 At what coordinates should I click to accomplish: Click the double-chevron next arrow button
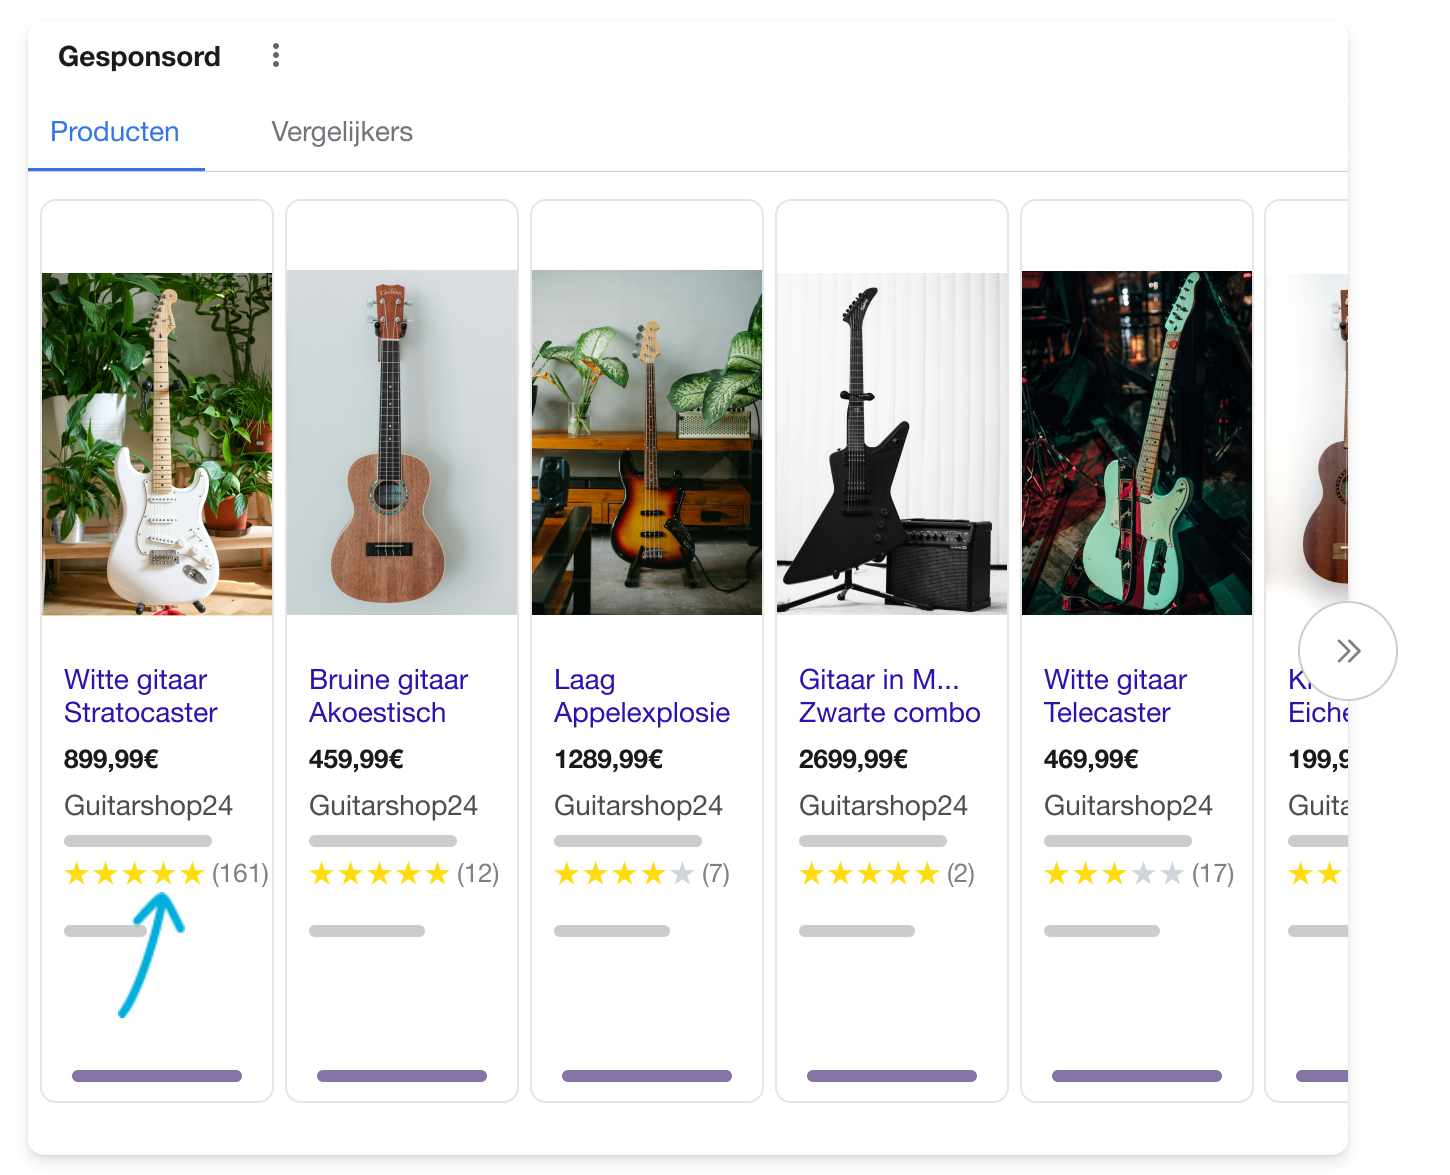point(1347,651)
